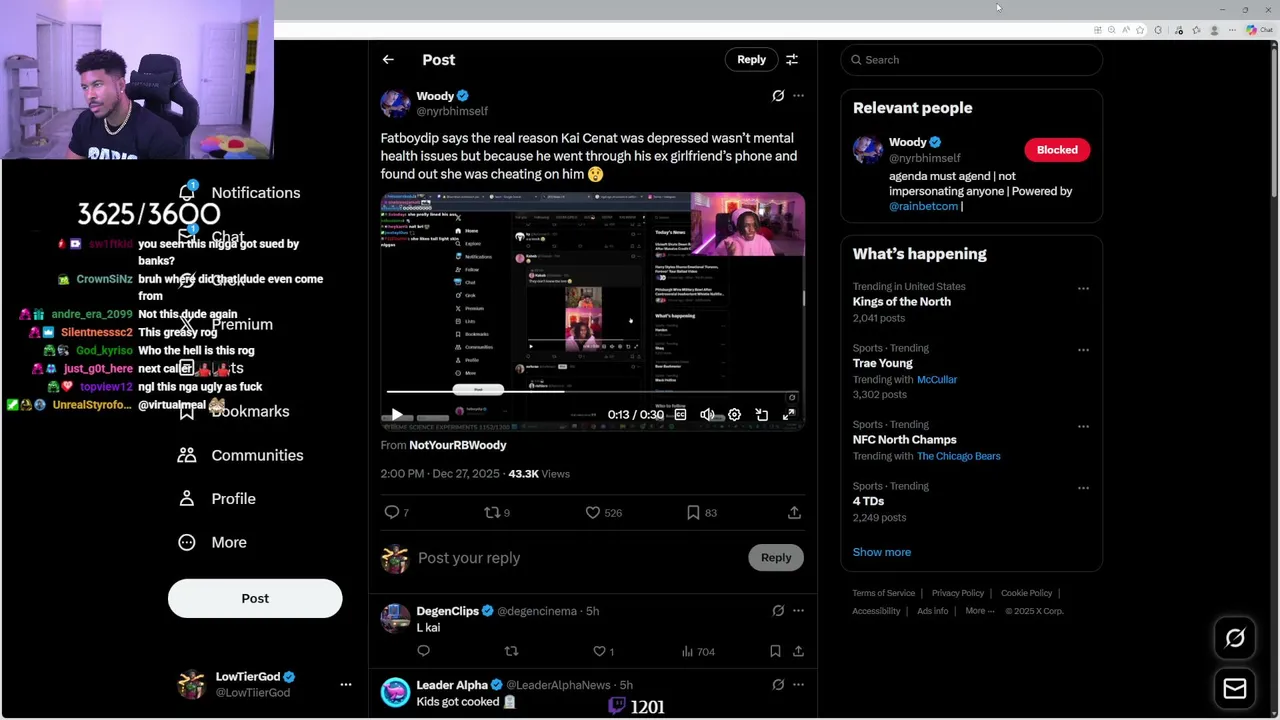Expand the footer More menu
This screenshot has width=1280, height=720.
point(979,611)
